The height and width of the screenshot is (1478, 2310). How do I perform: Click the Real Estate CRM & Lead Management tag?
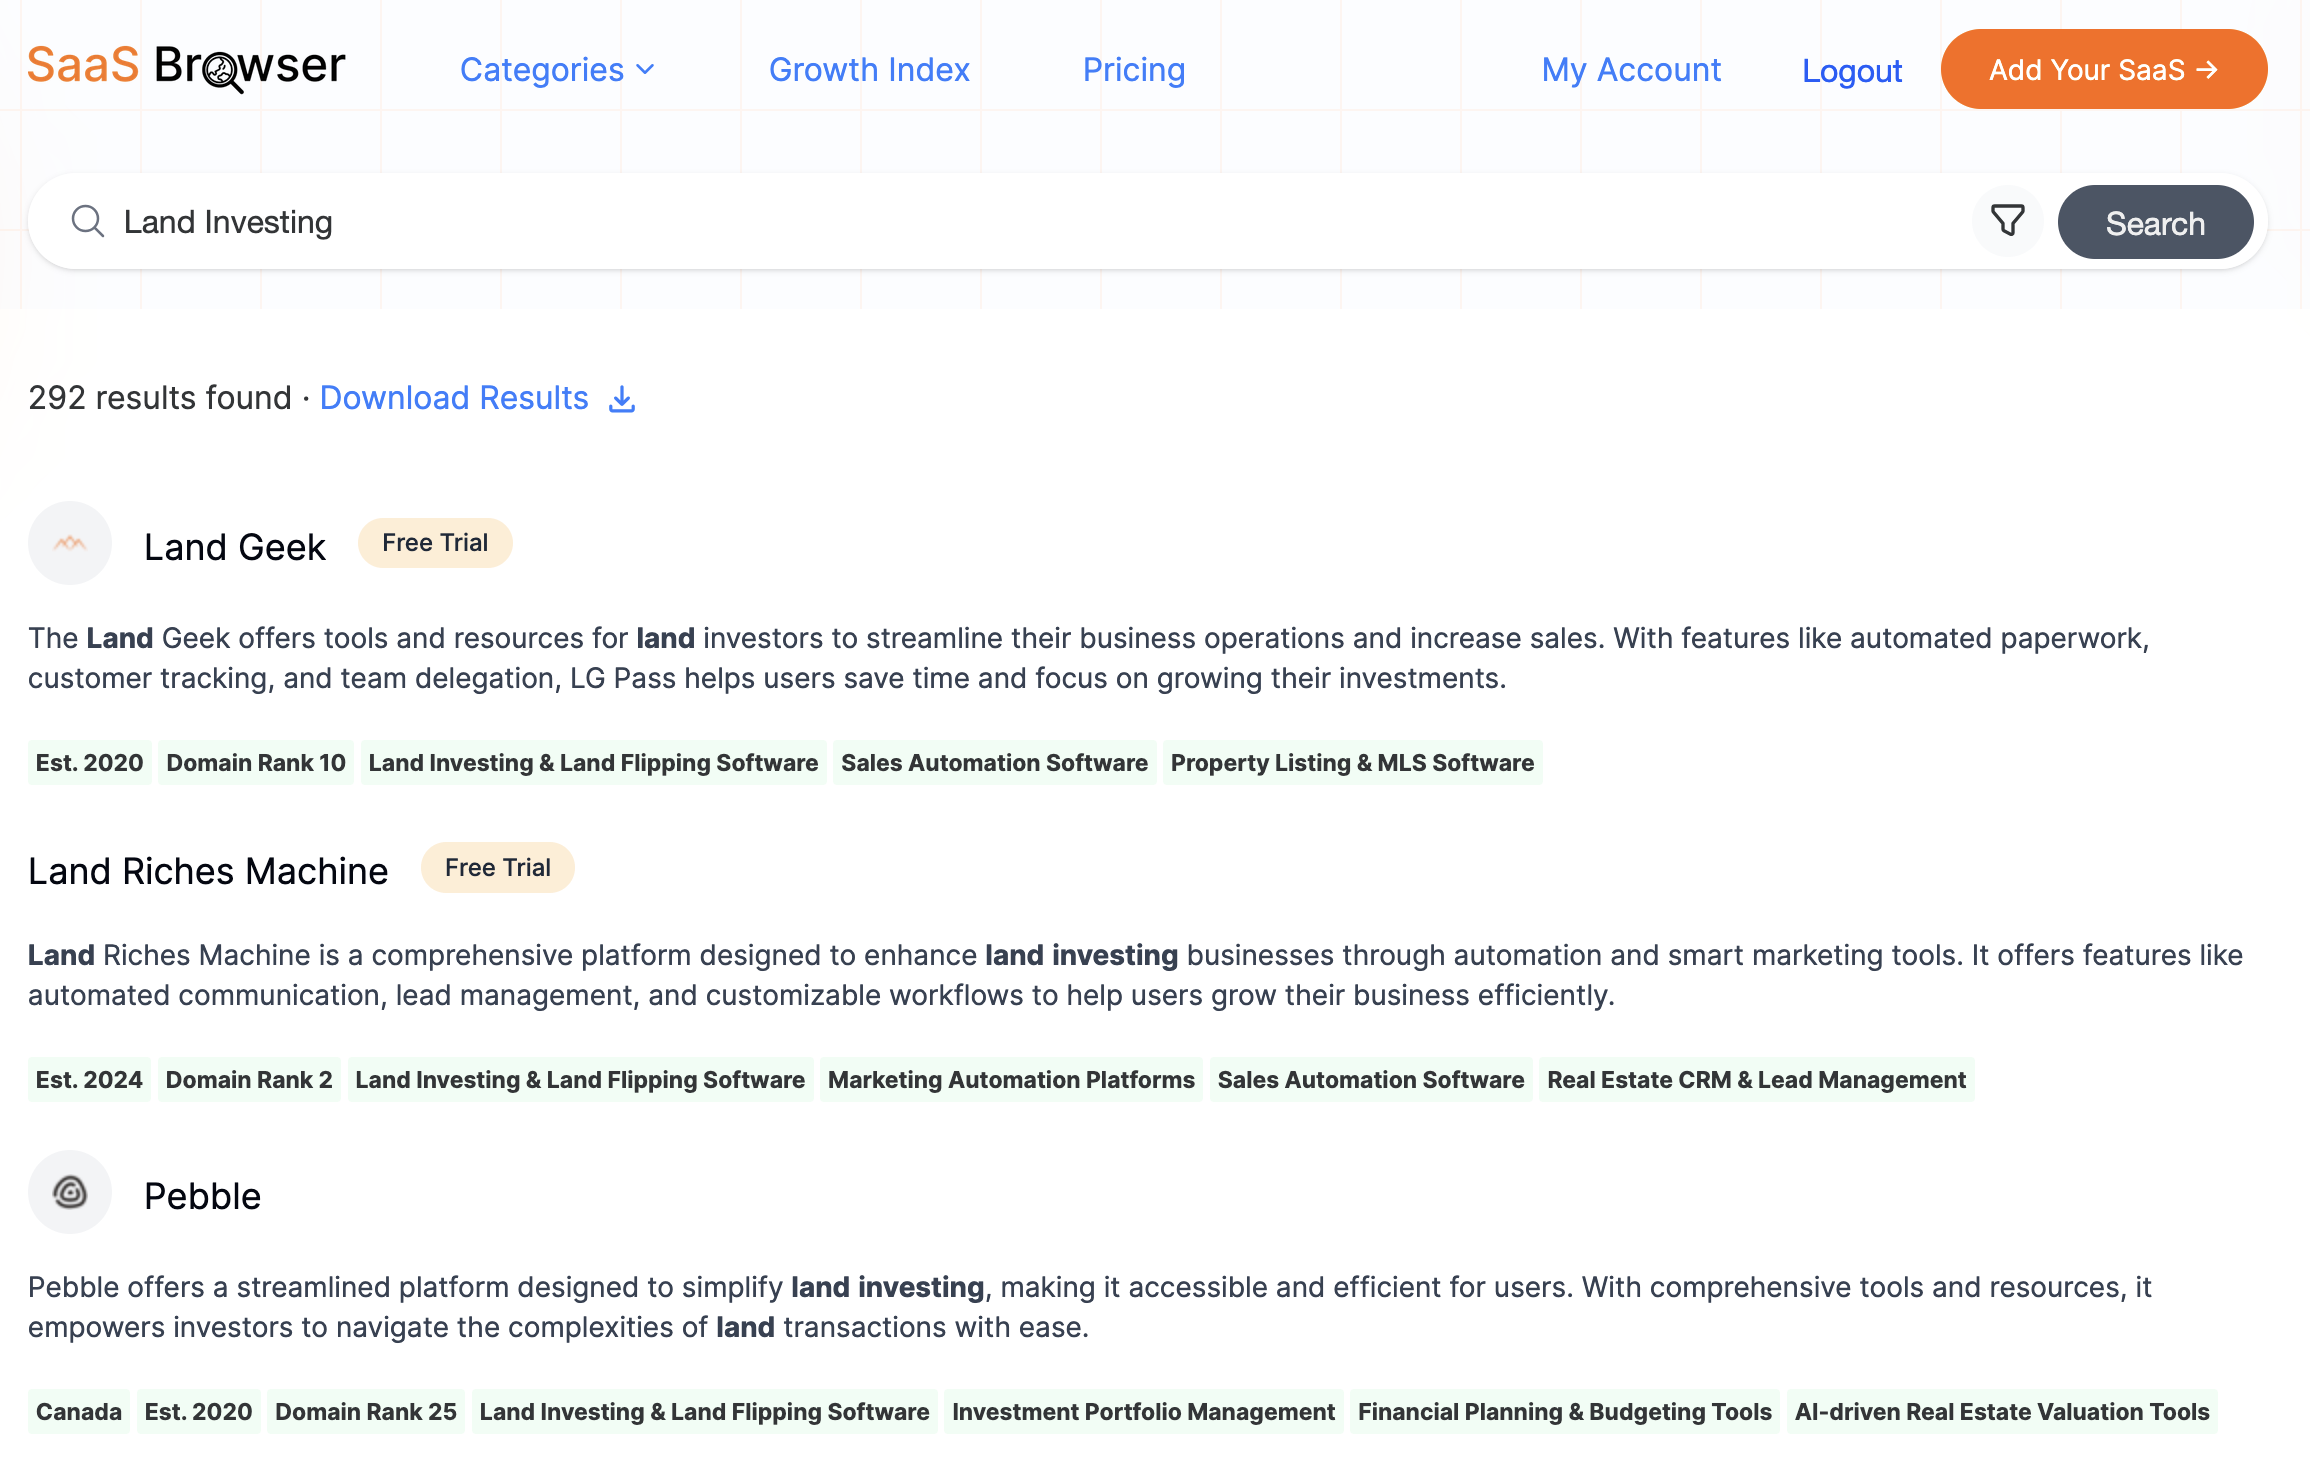pyautogui.click(x=1756, y=1080)
